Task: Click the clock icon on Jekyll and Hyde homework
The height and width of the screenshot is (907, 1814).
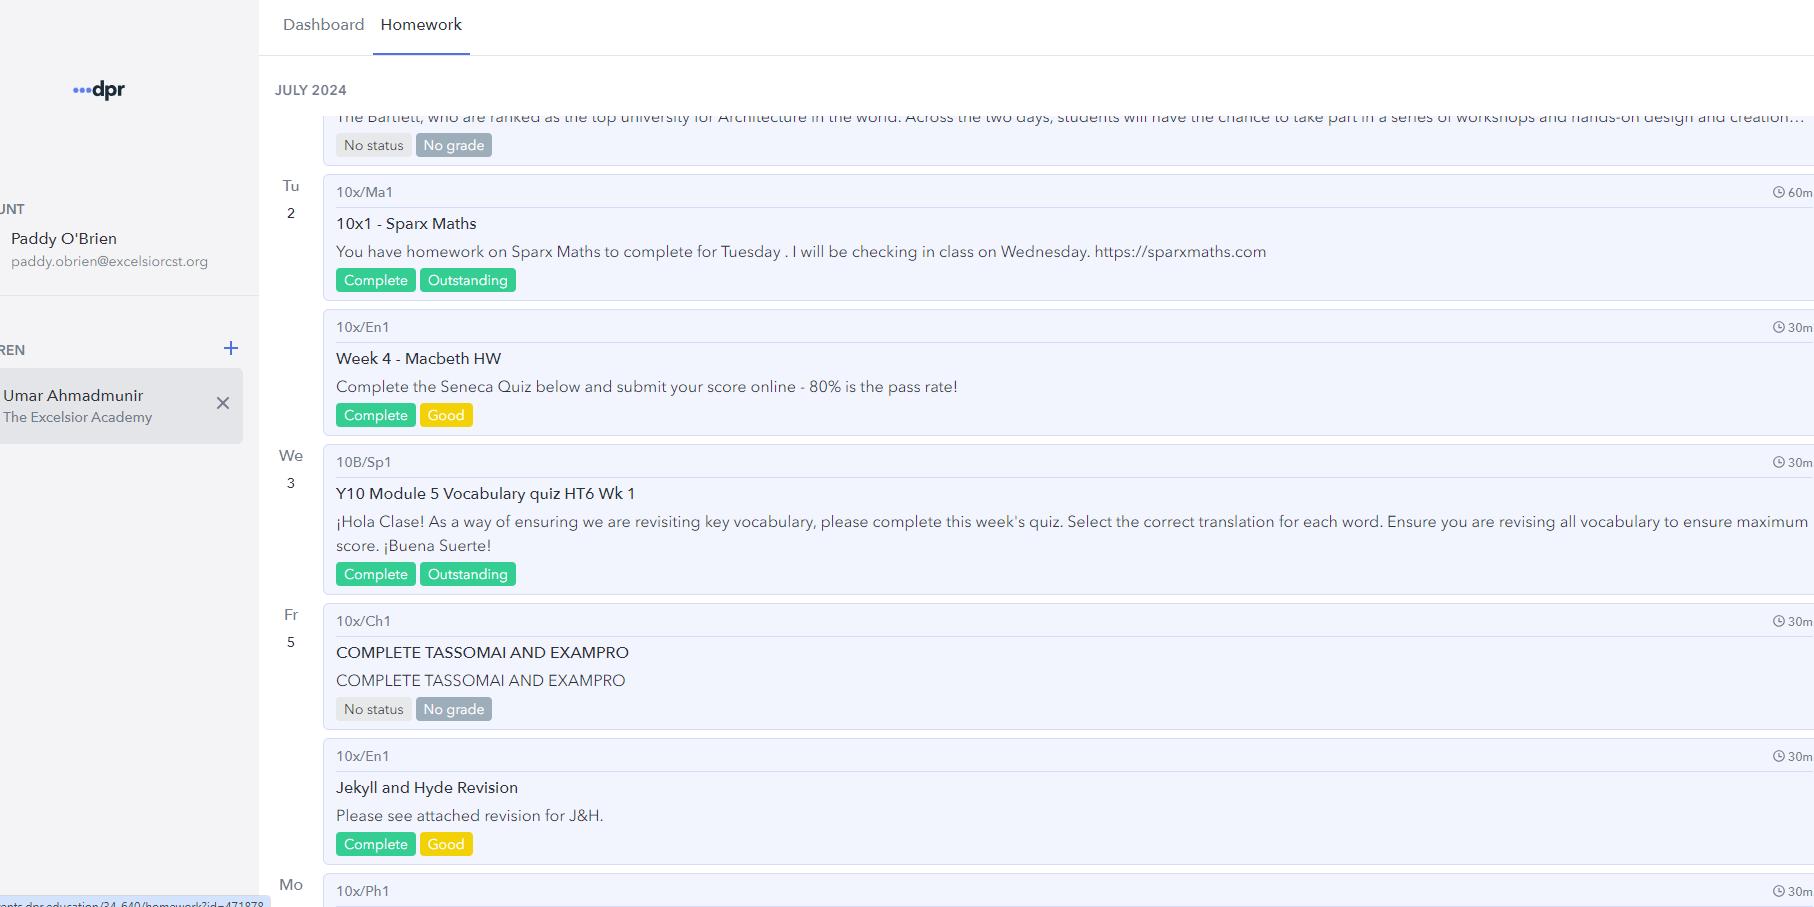Action: click(x=1779, y=756)
